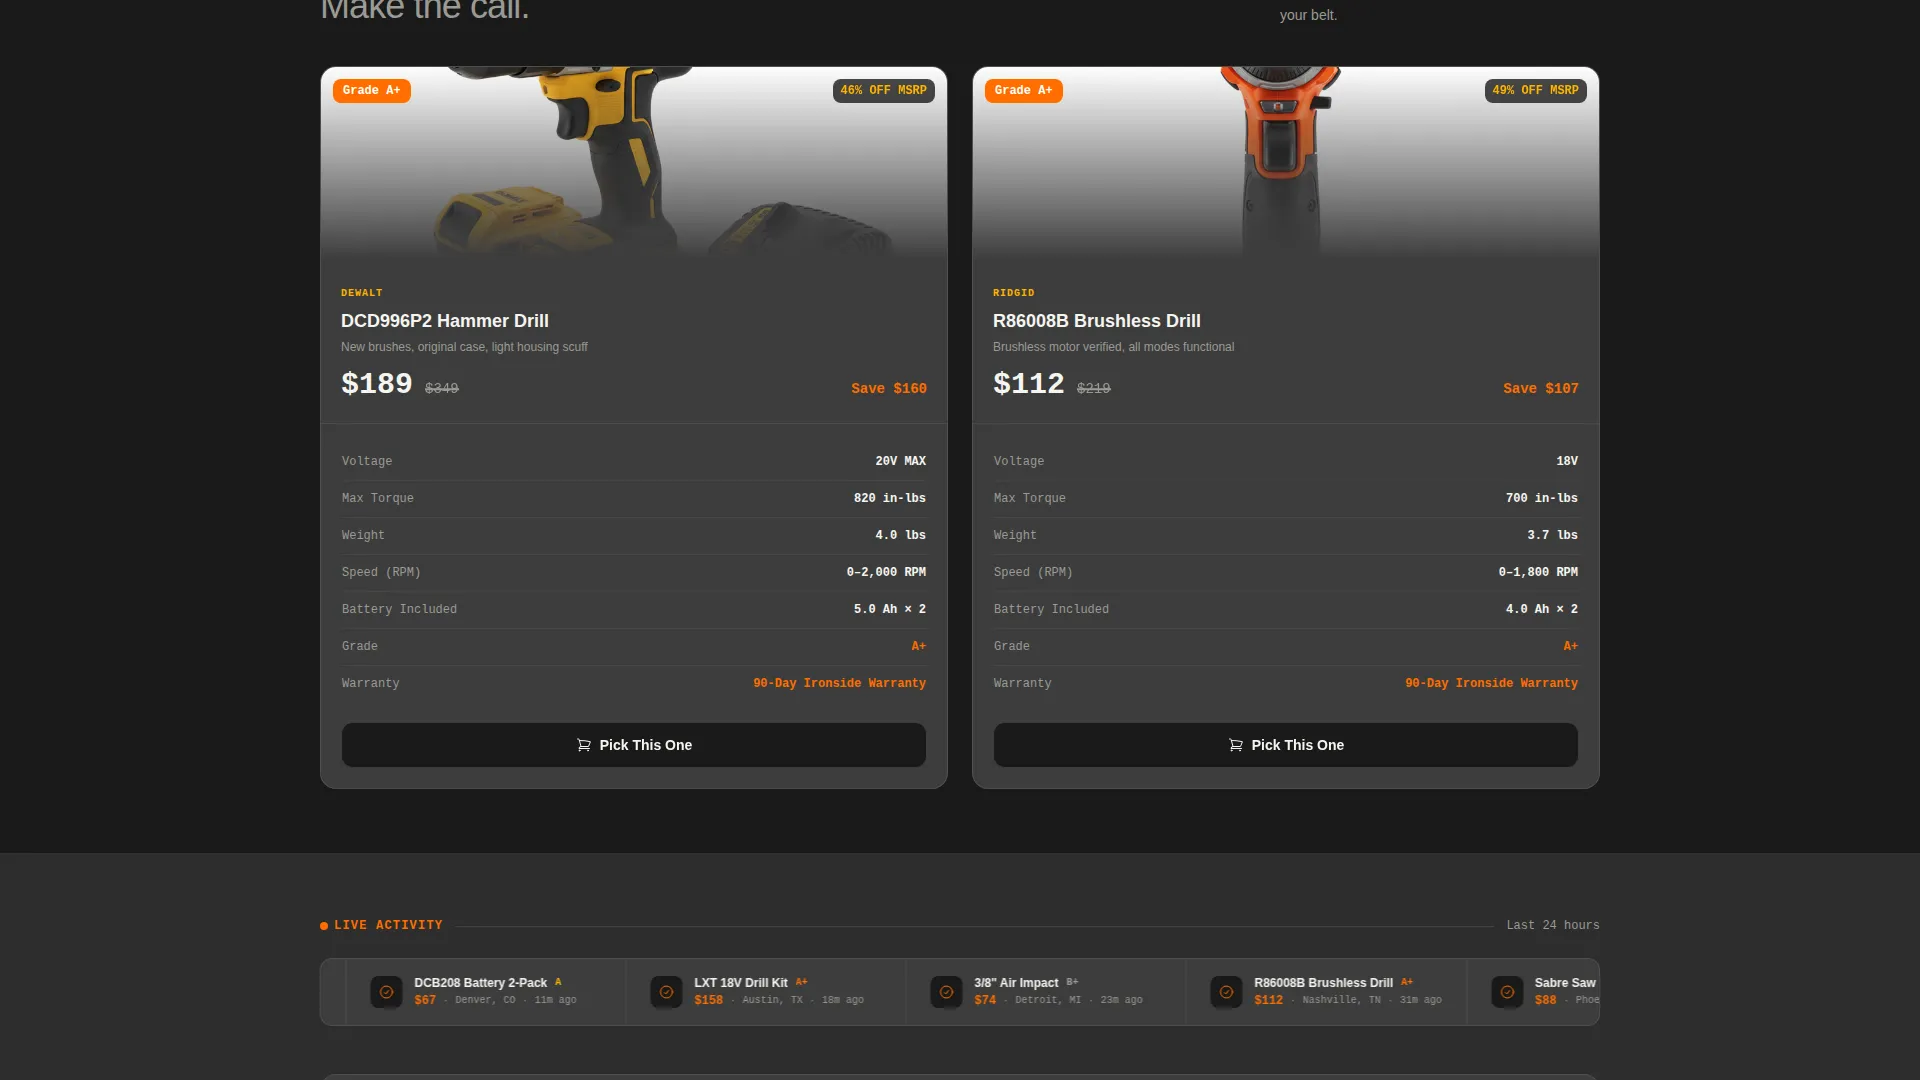Click the 700 in-lbs torque value
The width and height of the screenshot is (1920, 1080).
(1541, 498)
